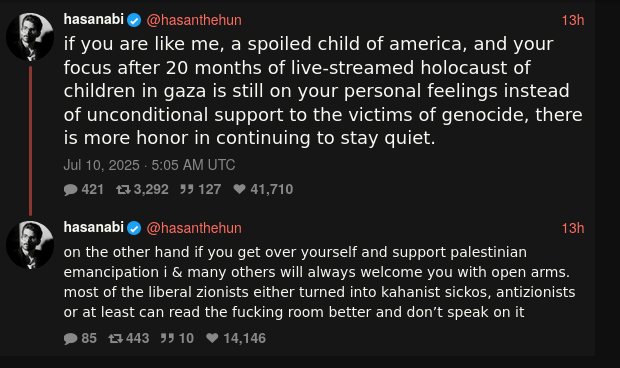Click hasanabi display name on second tweet

pos(94,228)
